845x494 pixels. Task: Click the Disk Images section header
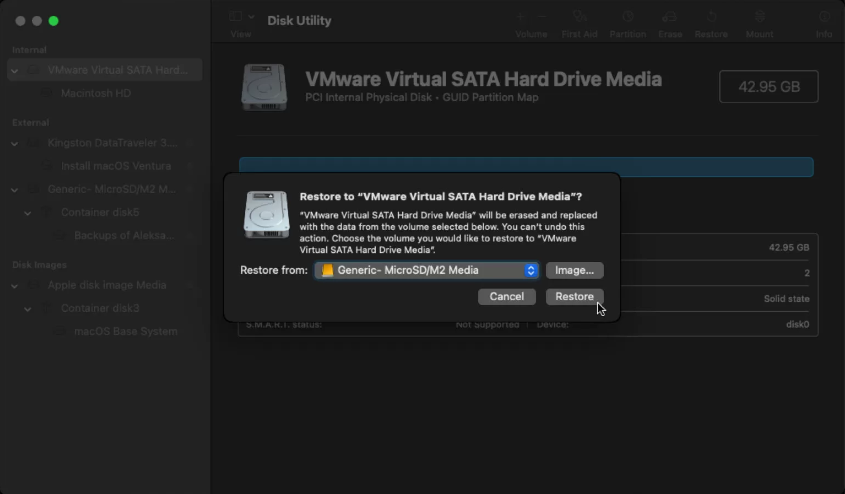[x=39, y=265]
